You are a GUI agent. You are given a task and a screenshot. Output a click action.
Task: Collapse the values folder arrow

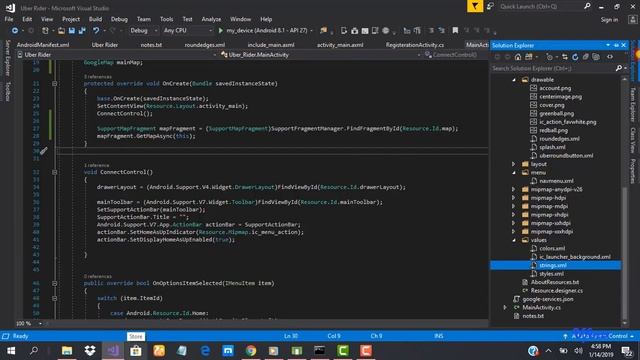(x=514, y=240)
